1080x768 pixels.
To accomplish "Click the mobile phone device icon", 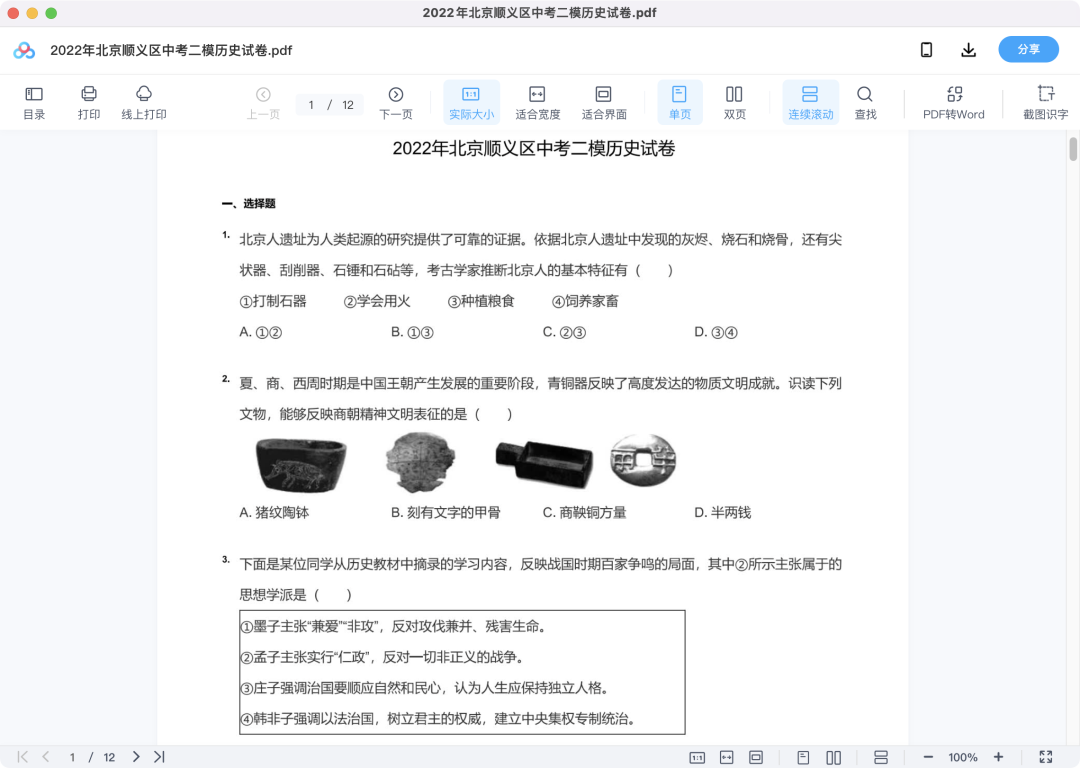I will click(926, 50).
